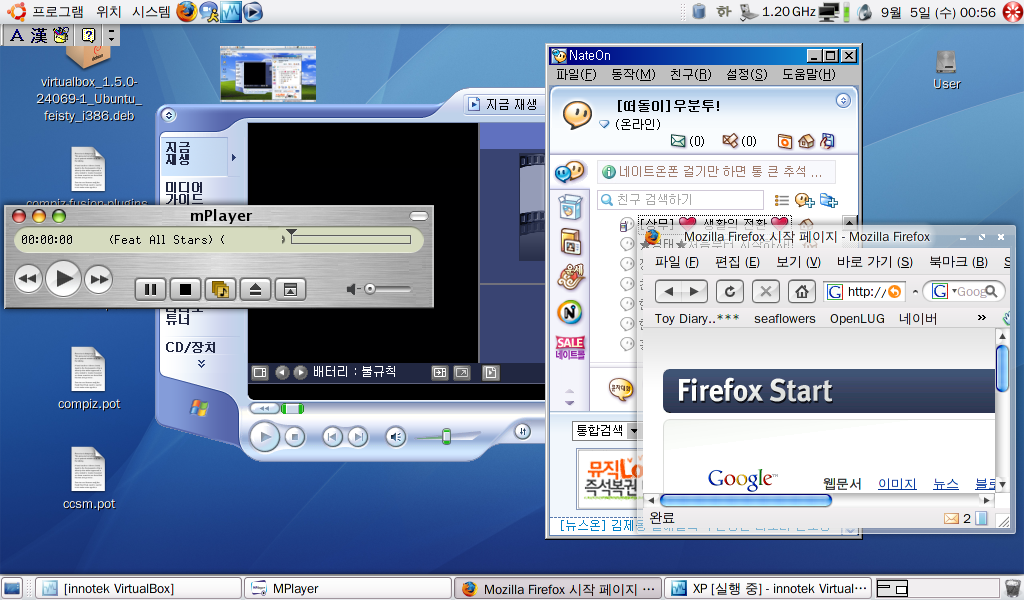Image resolution: width=1024 pixels, height=600 pixels.
Task: Click Firefox stop loading button
Action: point(765,291)
